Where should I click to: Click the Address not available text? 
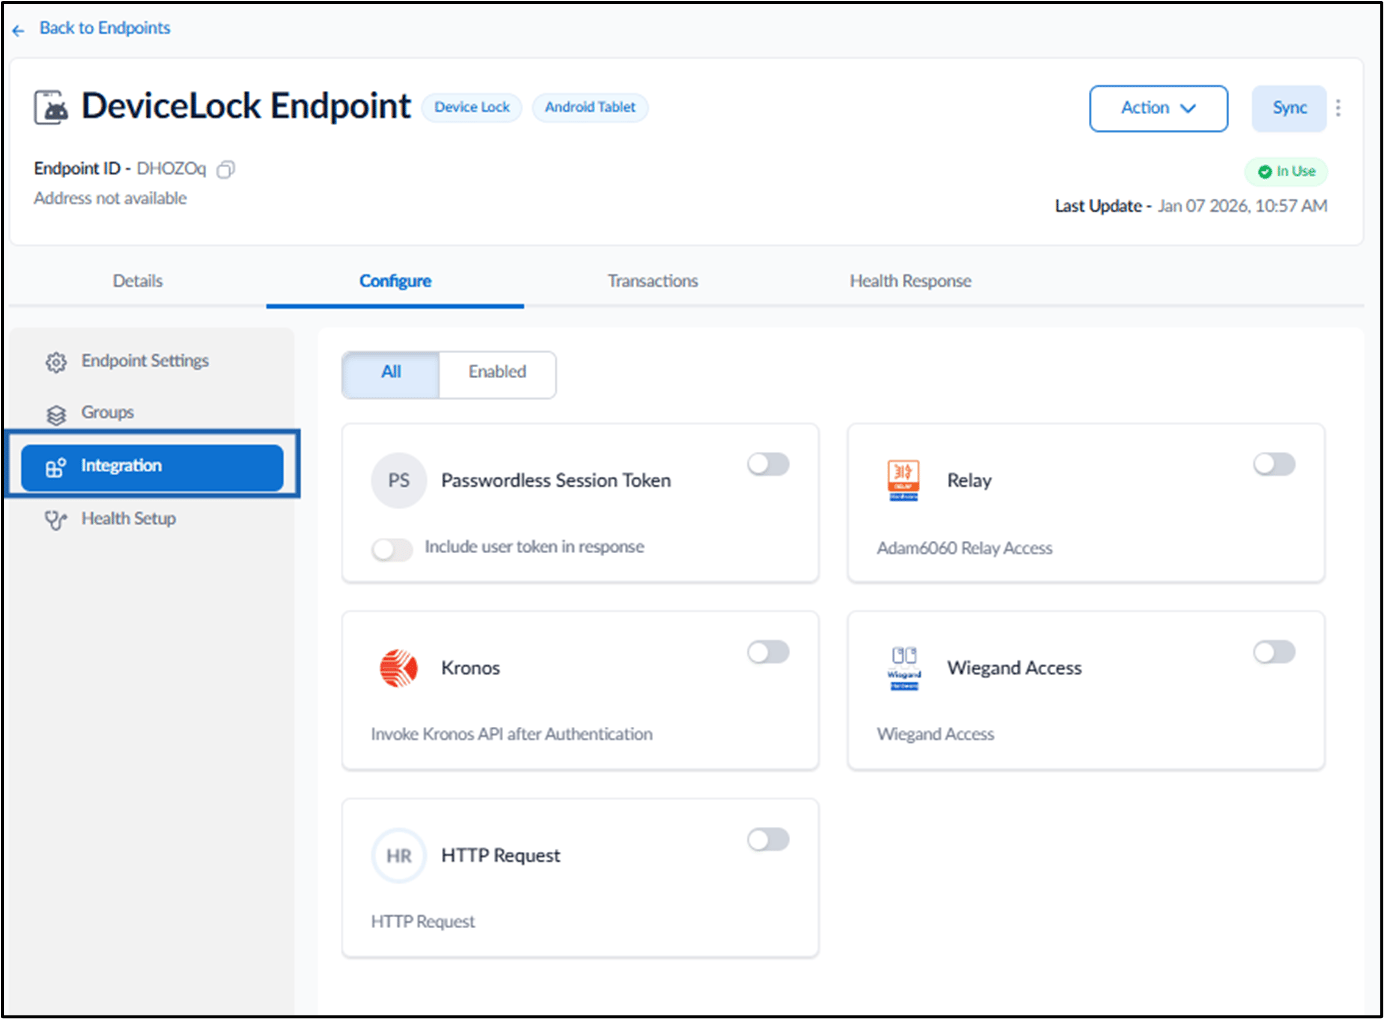point(110,198)
